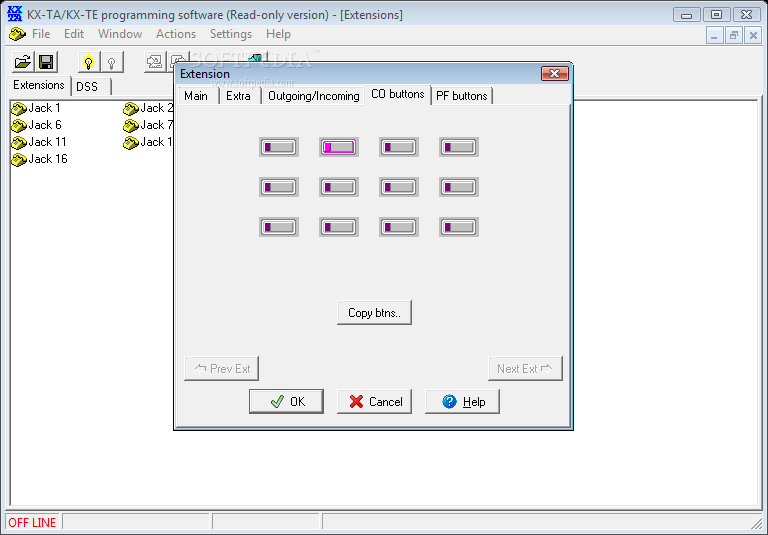This screenshot has height=535, width=768.
Task: Select the Jack 7 phone icon
Action: [131, 125]
